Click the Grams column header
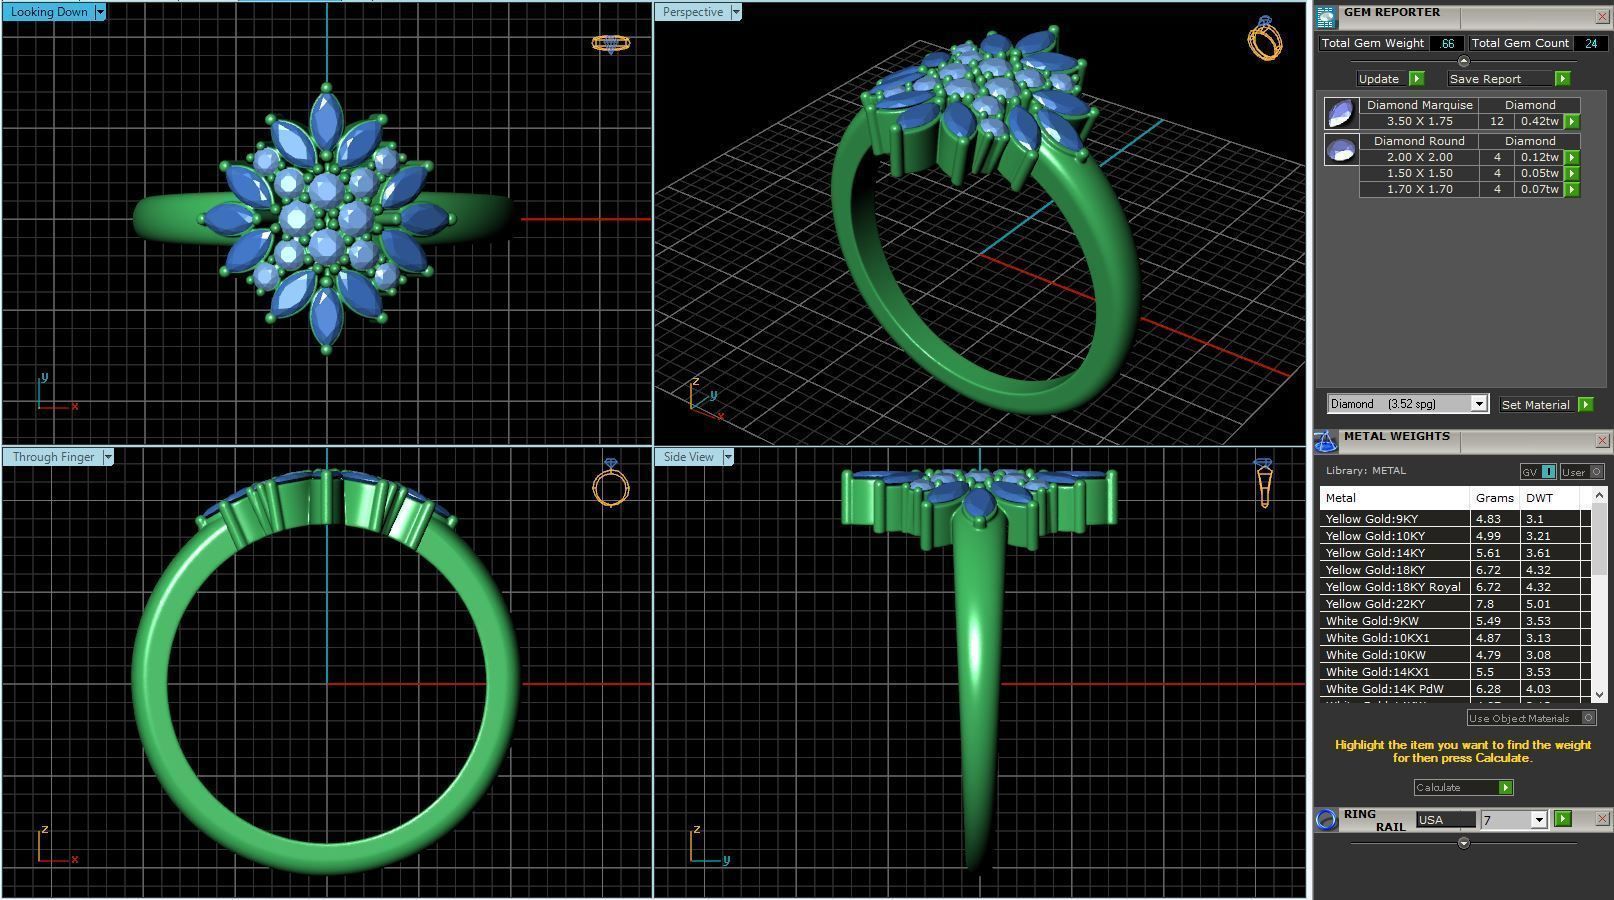 1494,498
